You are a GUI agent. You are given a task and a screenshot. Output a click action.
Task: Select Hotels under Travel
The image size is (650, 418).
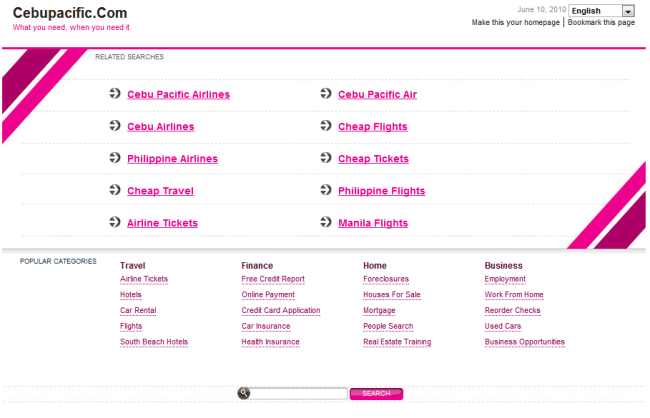coord(131,295)
